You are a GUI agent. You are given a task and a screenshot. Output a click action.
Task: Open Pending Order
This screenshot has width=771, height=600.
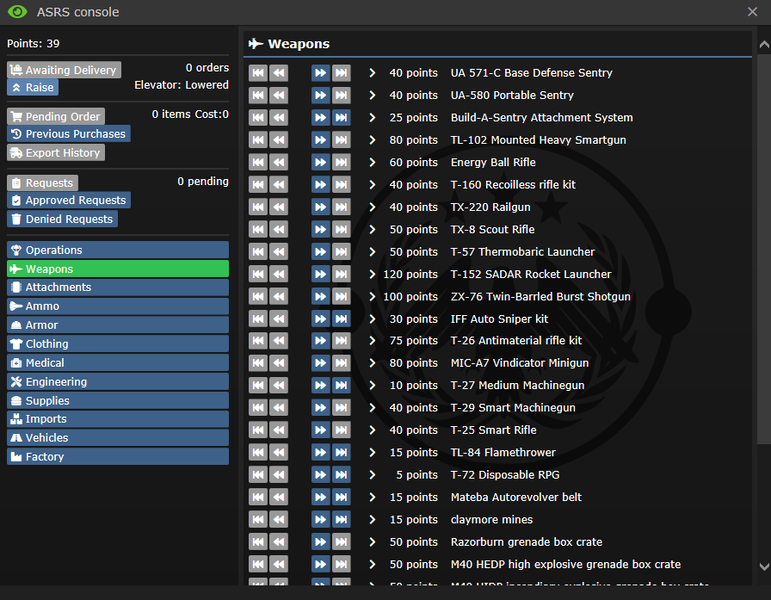pyautogui.click(x=56, y=117)
